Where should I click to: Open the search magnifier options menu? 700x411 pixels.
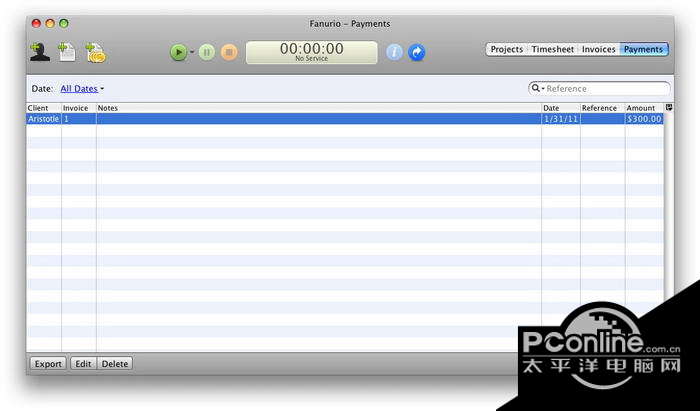pyautogui.click(x=538, y=88)
